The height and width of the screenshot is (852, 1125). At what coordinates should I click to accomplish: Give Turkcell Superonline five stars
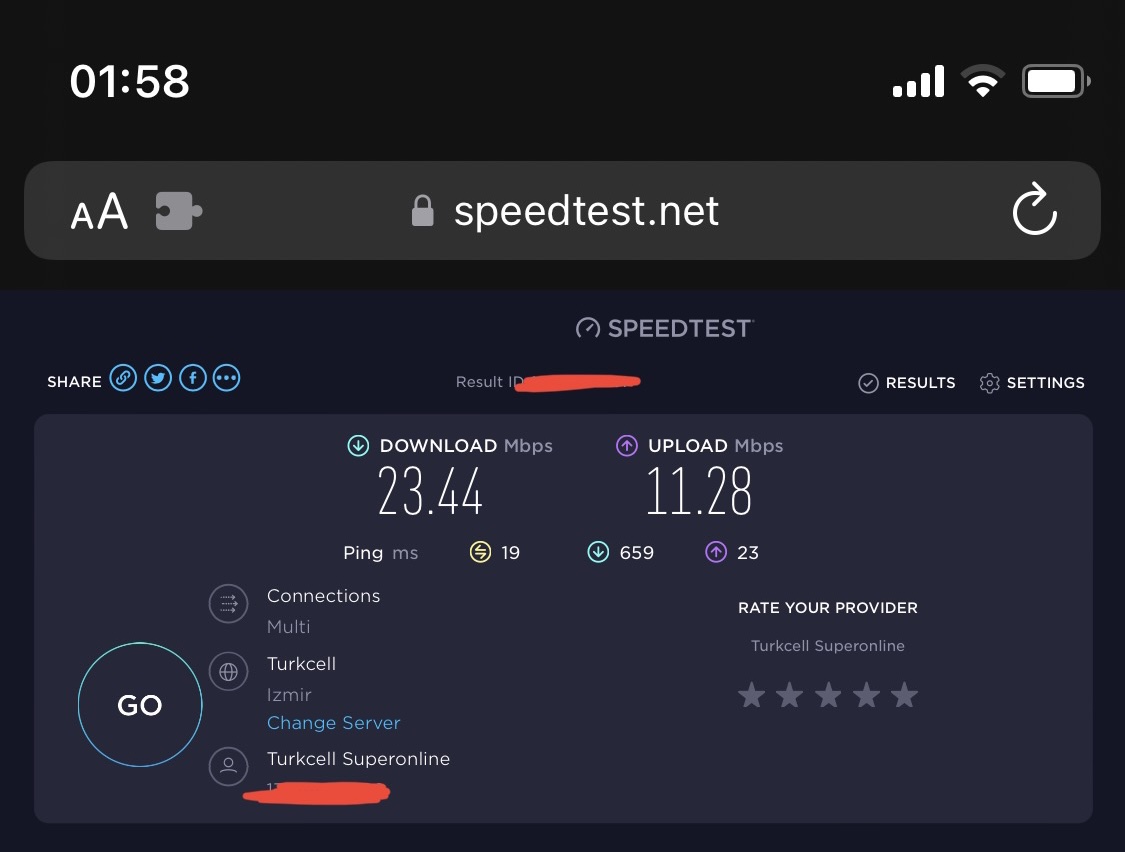[904, 695]
